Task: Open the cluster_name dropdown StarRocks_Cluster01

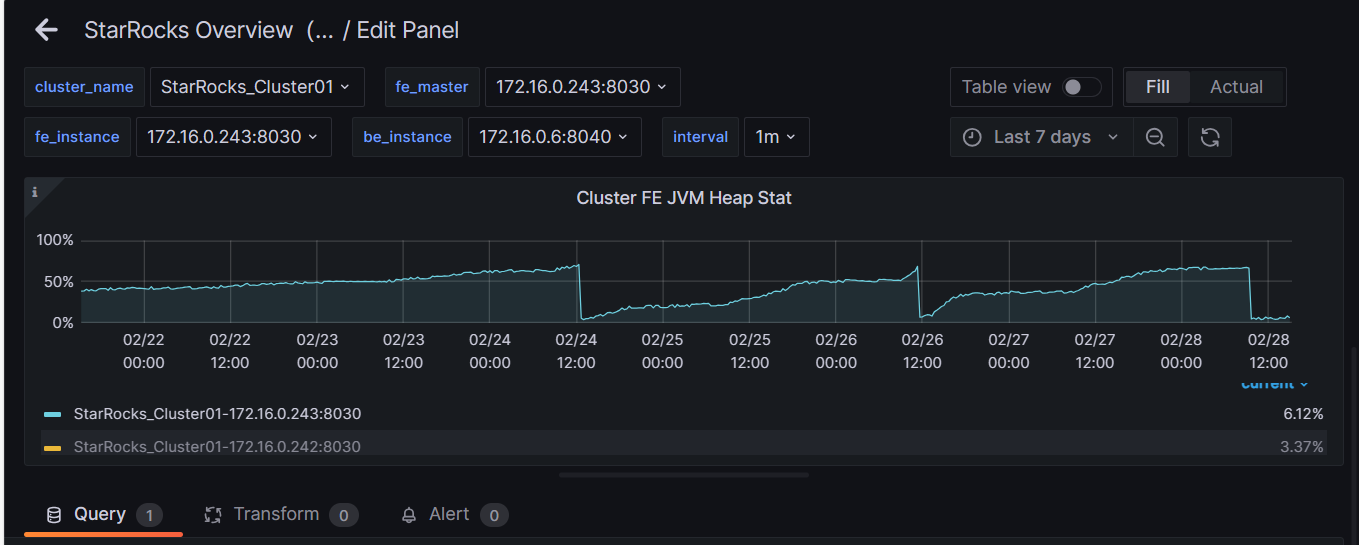Action: pos(257,87)
